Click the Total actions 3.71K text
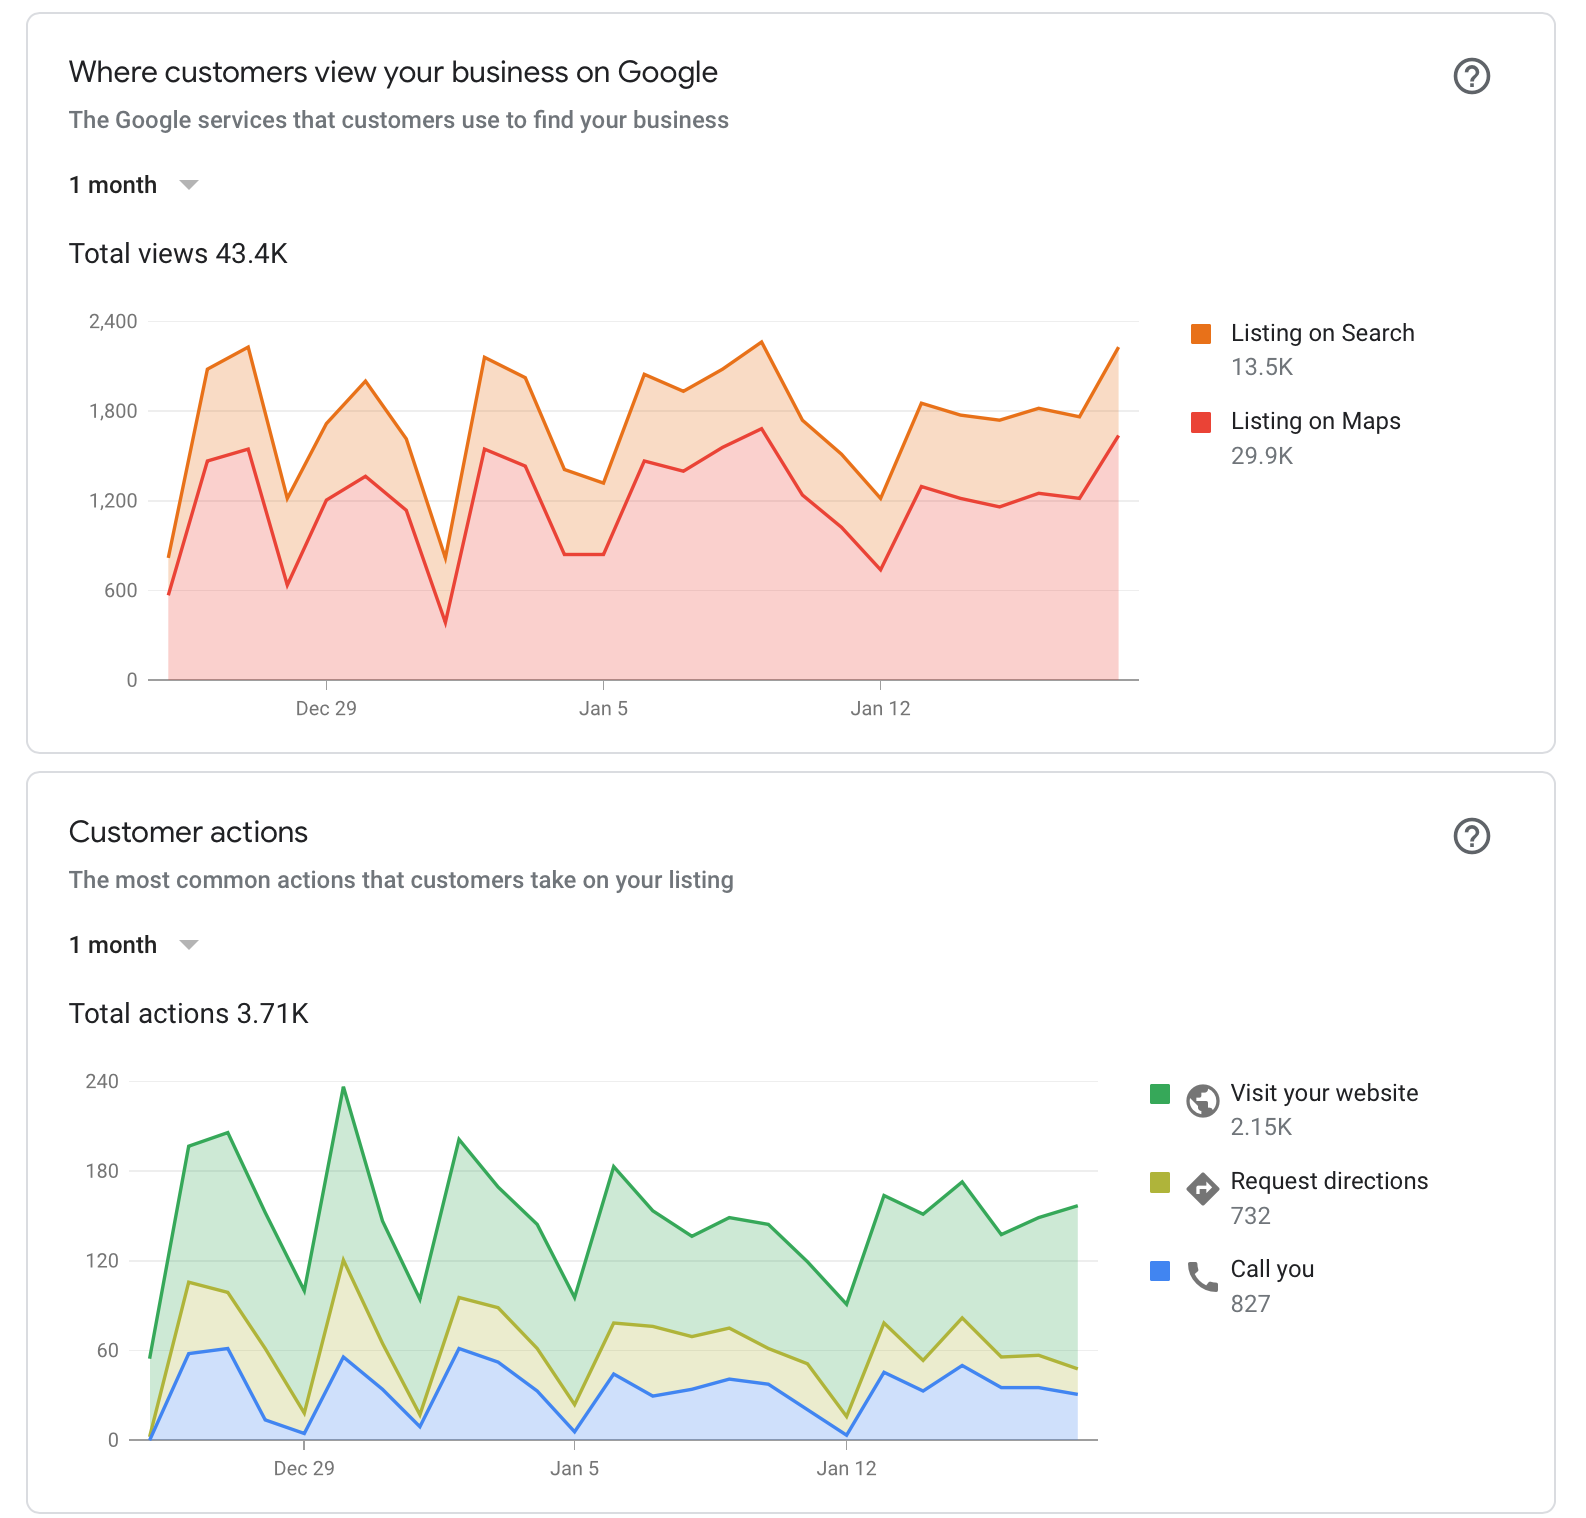The width and height of the screenshot is (1586, 1518). point(188,1014)
